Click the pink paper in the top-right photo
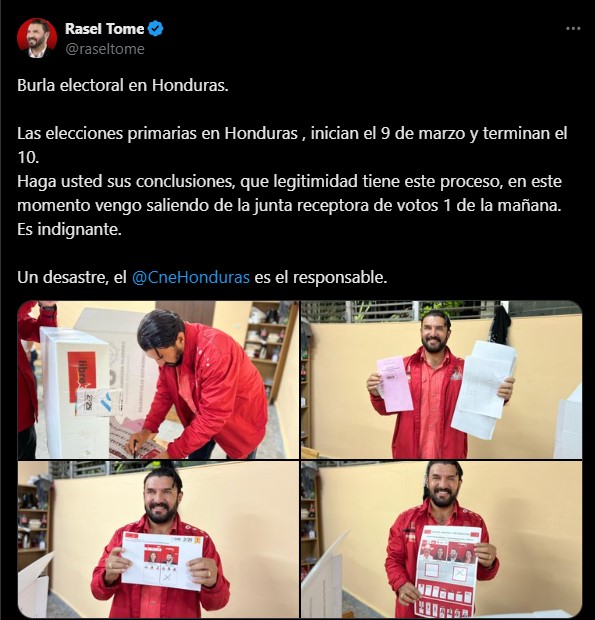Viewport: 595px width, 620px height. [x=394, y=384]
